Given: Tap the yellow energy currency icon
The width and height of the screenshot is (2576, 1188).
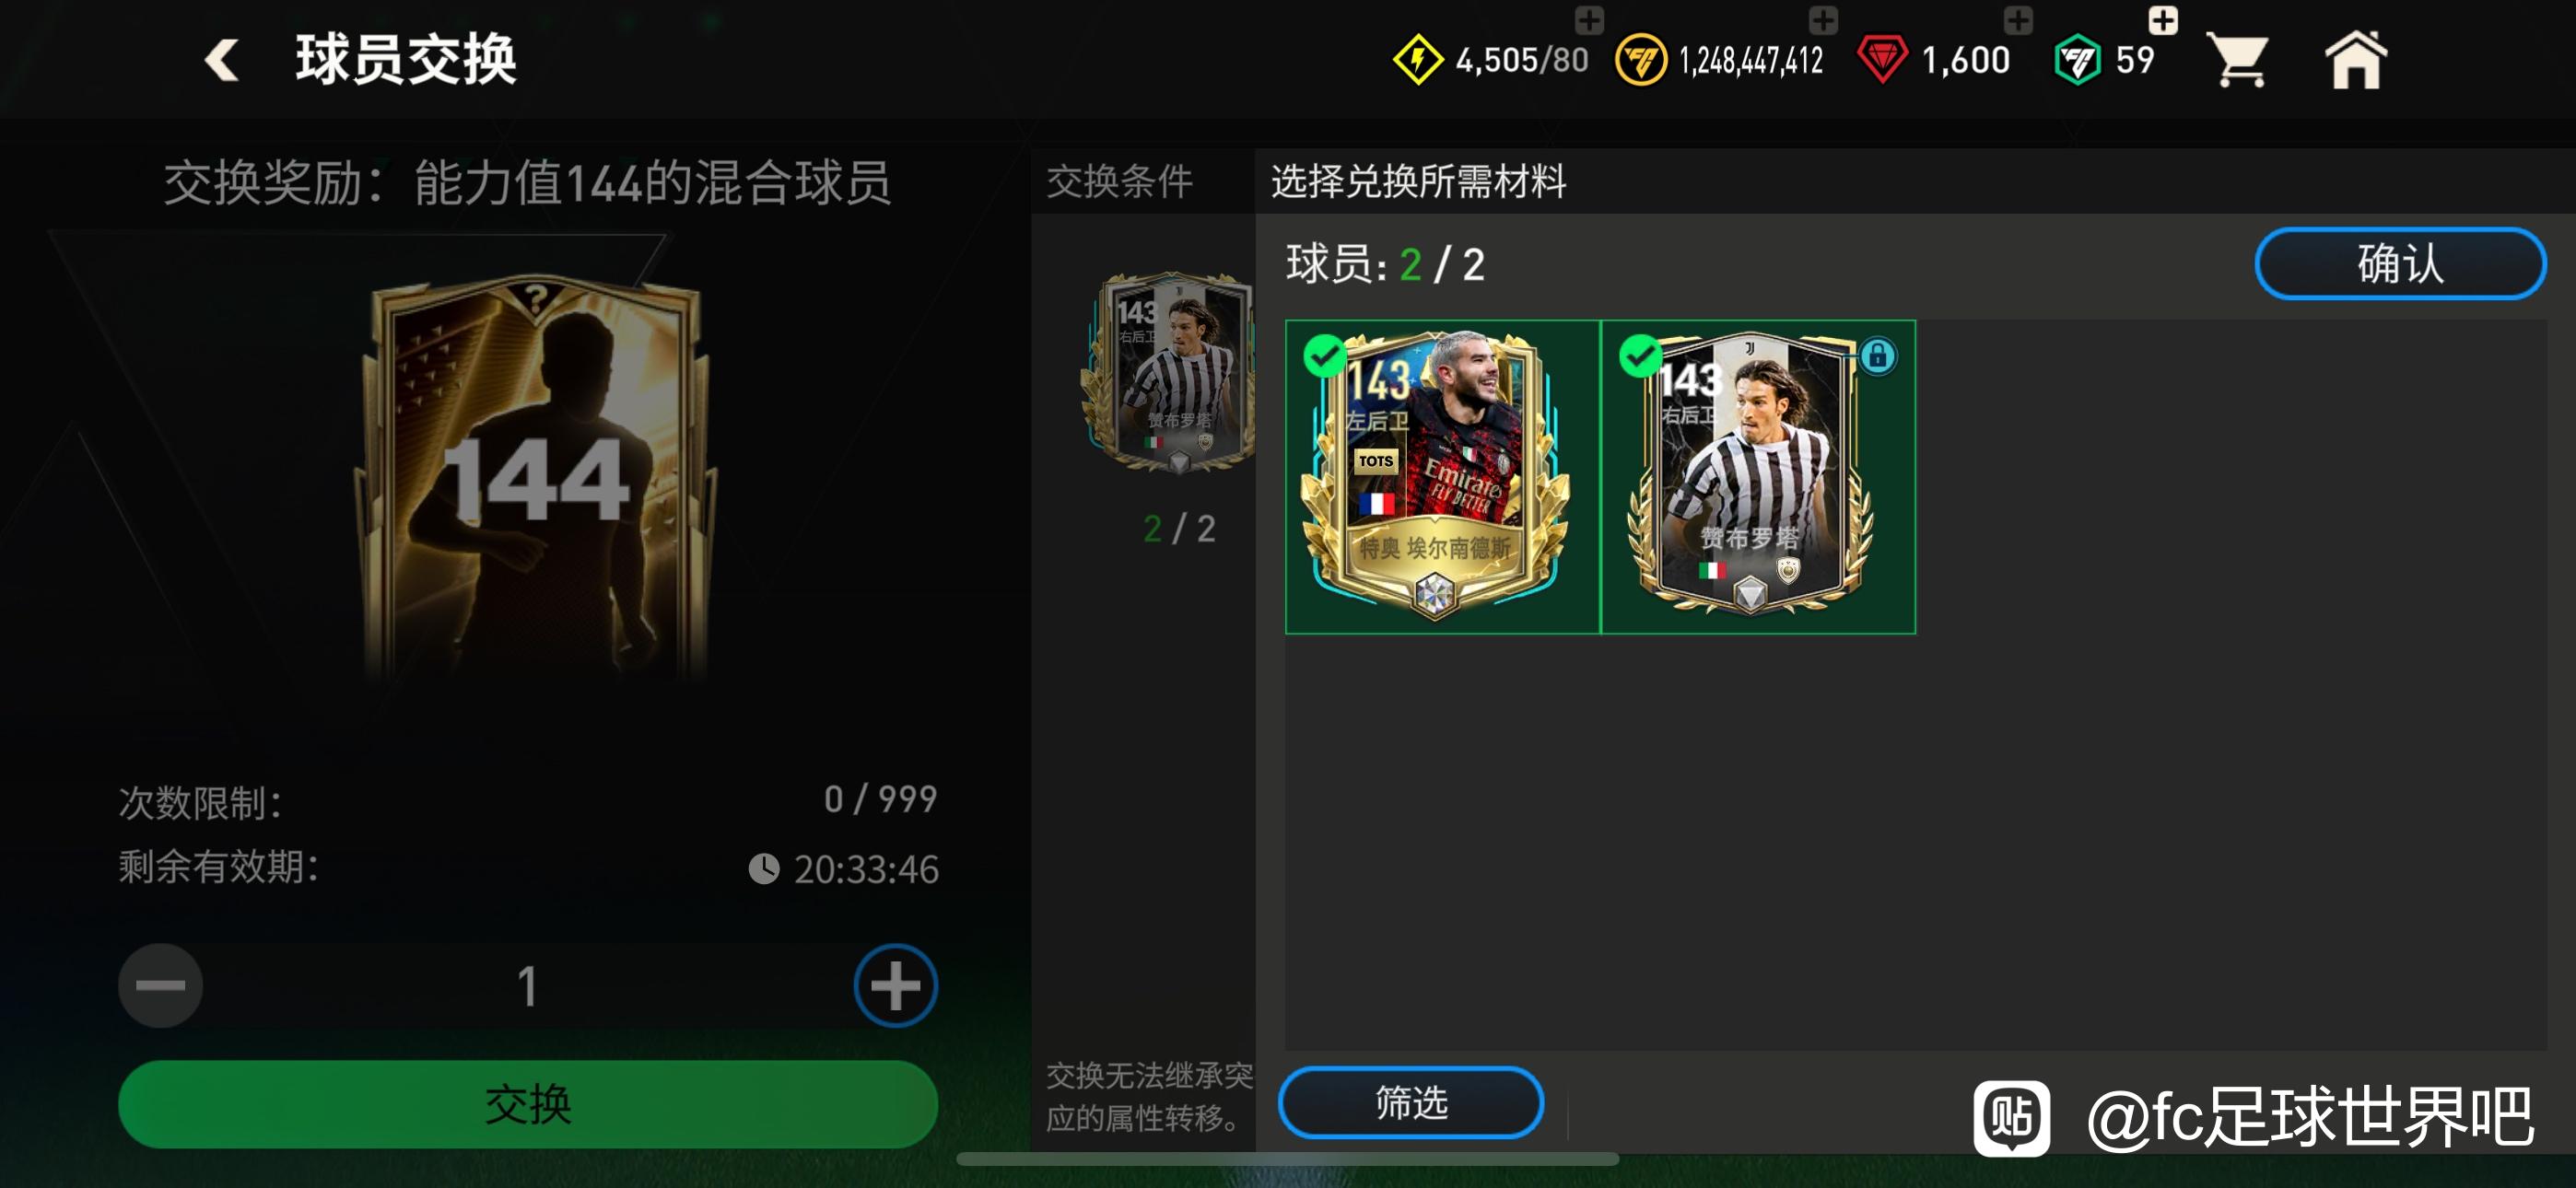Looking at the screenshot, I should pos(1418,60).
